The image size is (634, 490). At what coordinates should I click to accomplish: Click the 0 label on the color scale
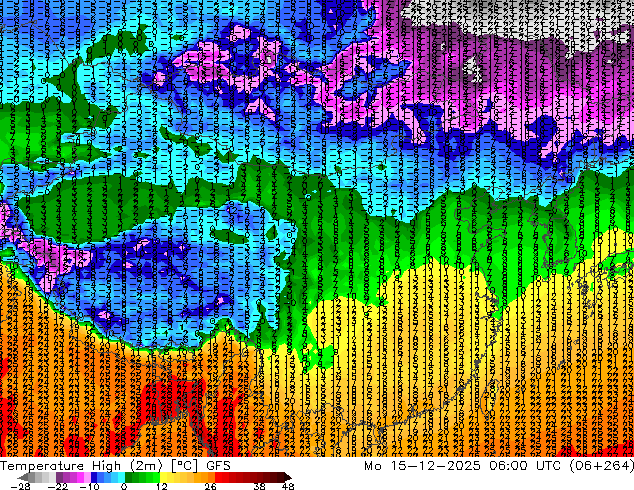click(124, 486)
